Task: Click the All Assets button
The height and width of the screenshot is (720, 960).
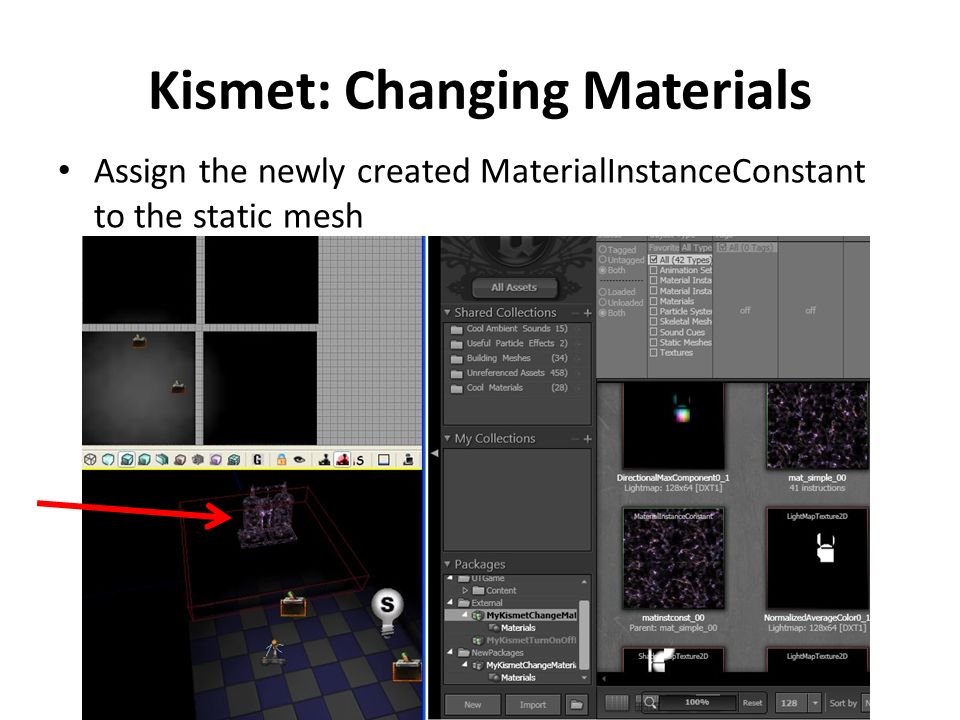Action: coord(514,287)
